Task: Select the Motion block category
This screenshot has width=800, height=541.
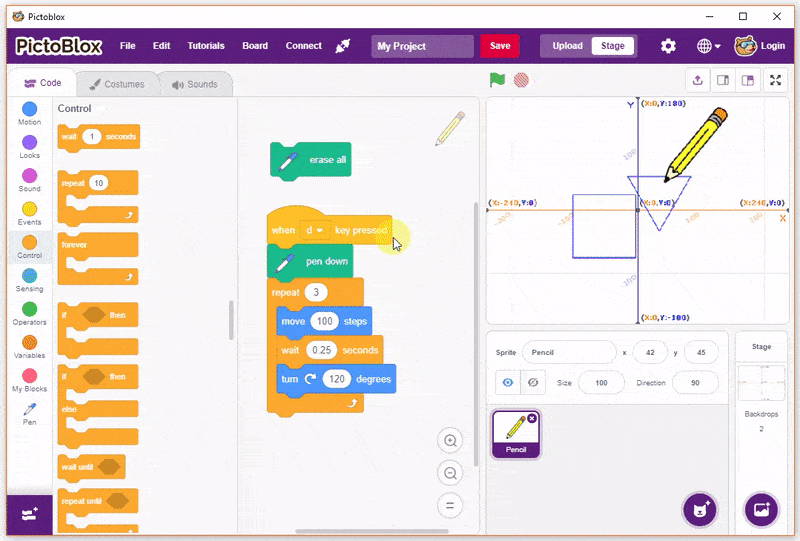Action: (x=30, y=113)
